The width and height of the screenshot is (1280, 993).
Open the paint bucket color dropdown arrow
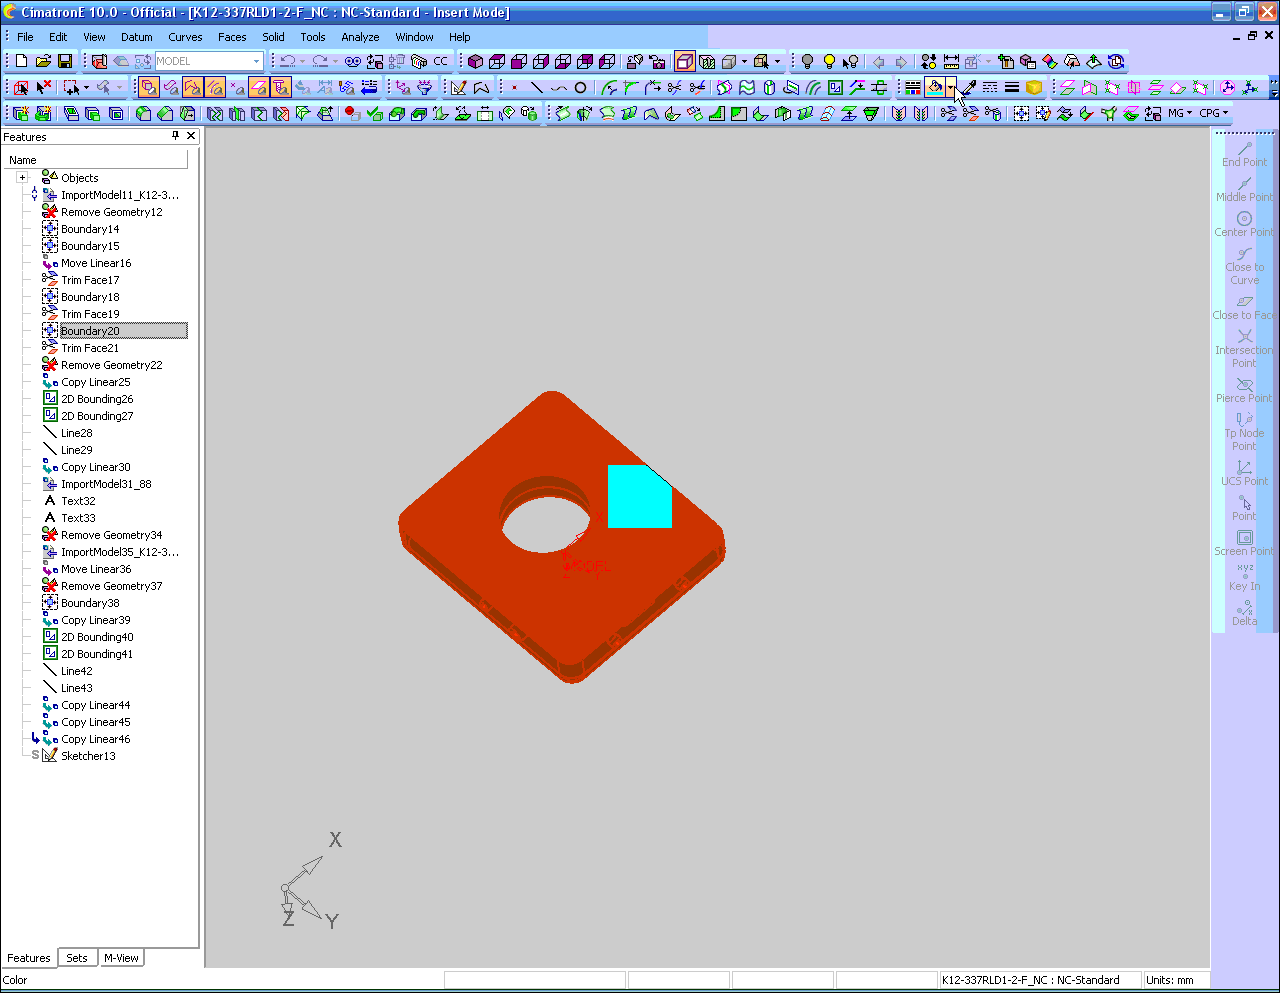[950, 87]
